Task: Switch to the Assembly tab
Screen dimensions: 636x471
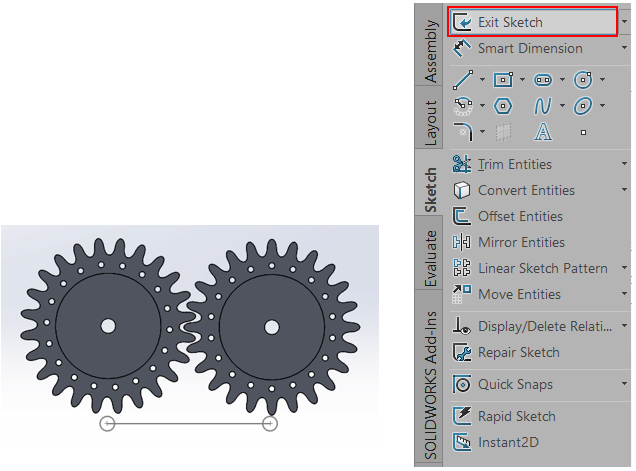Action: pyautogui.click(x=429, y=45)
